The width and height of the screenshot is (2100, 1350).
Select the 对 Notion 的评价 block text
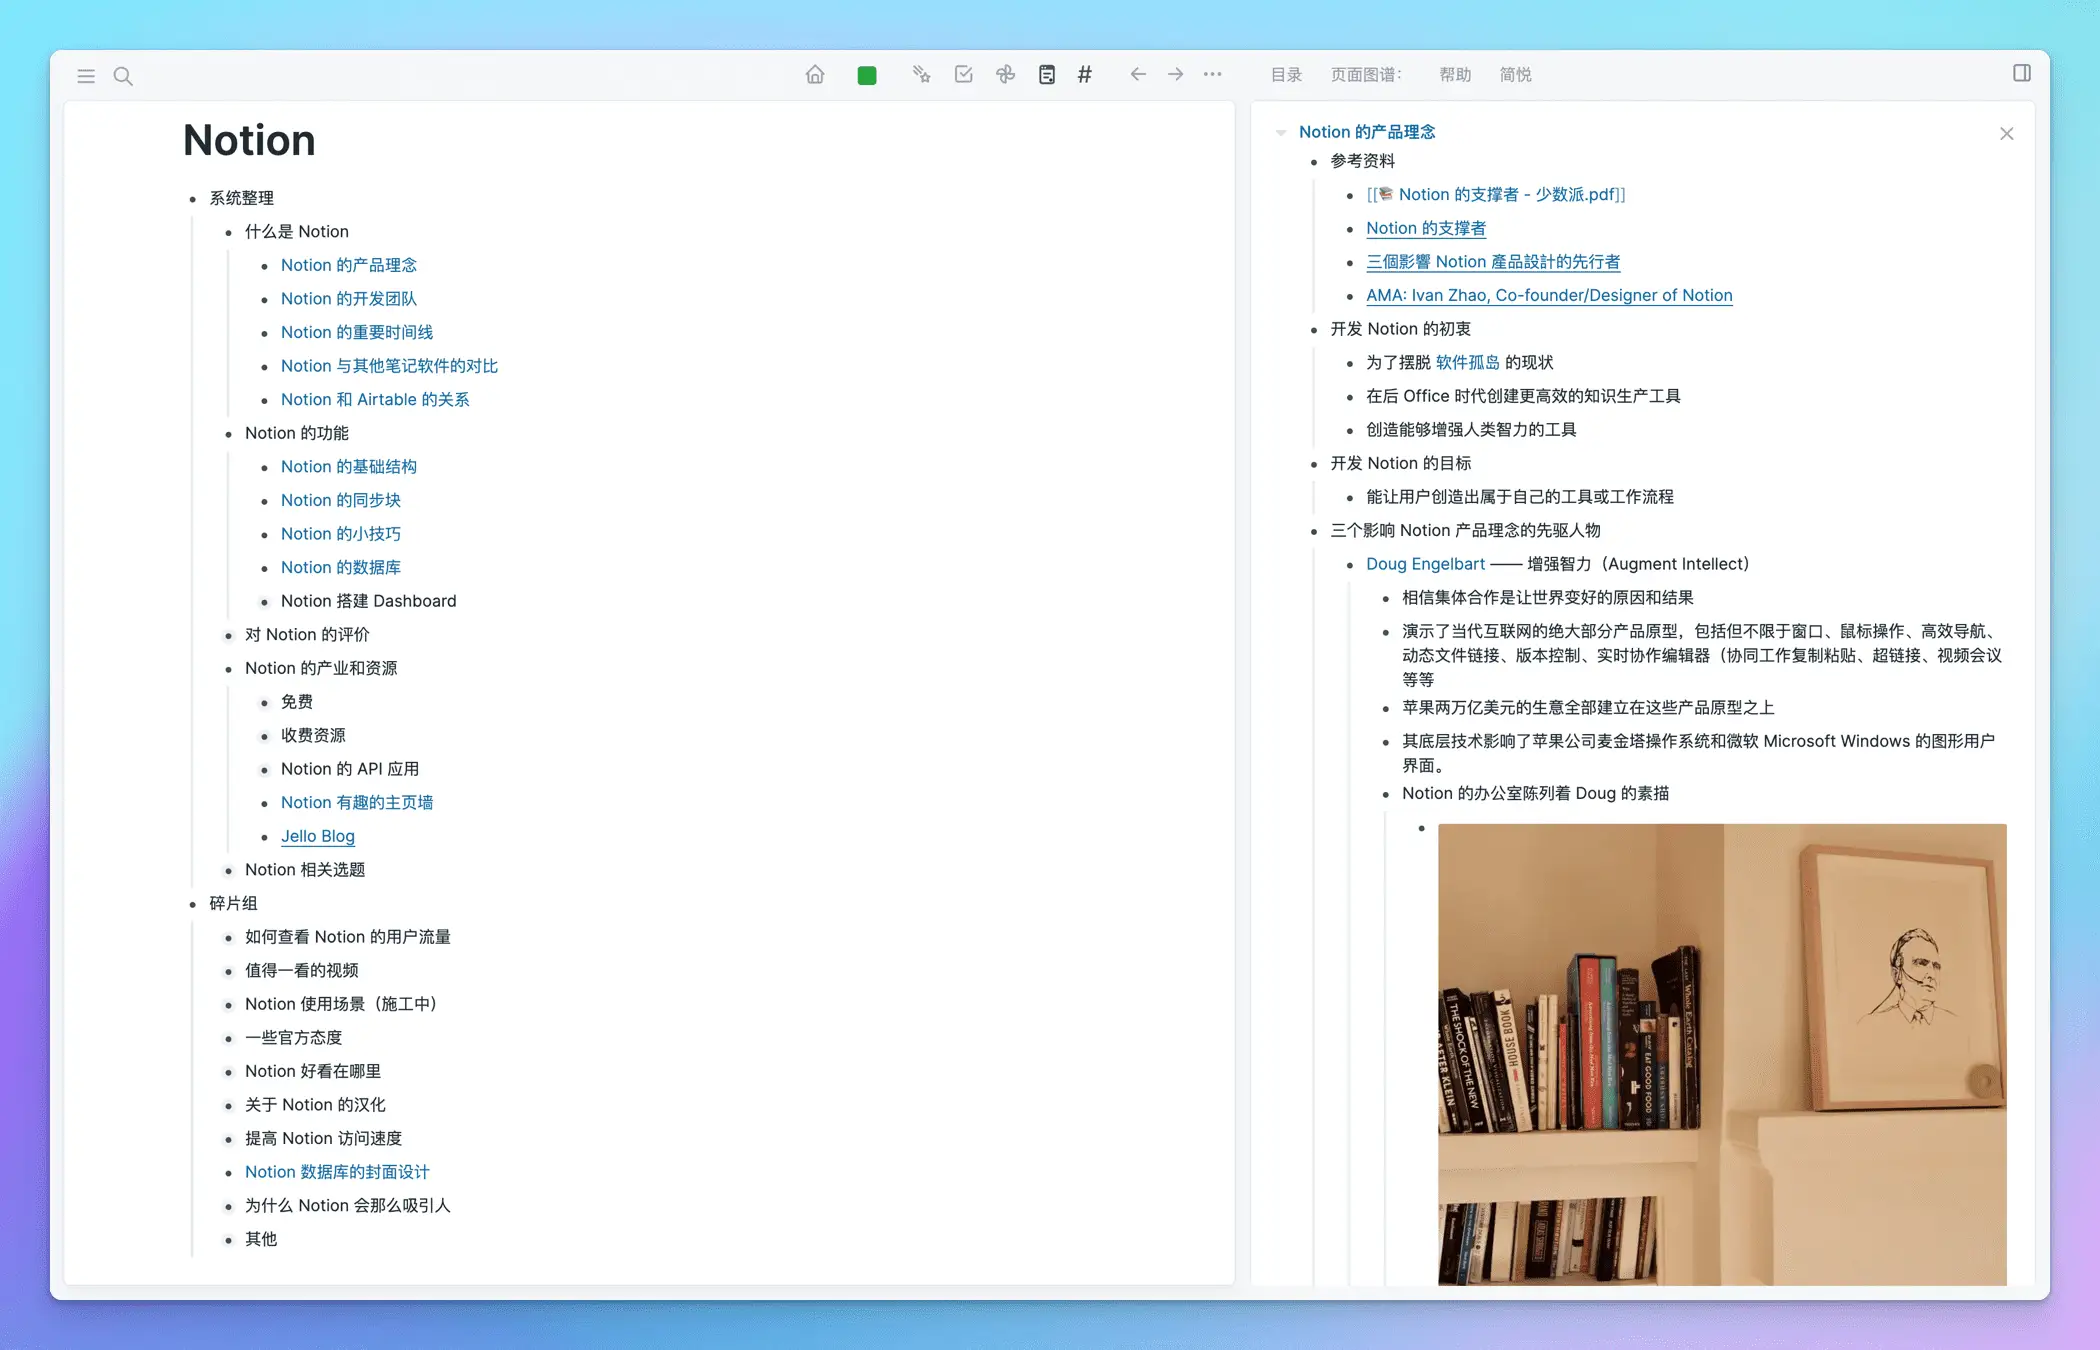(307, 635)
